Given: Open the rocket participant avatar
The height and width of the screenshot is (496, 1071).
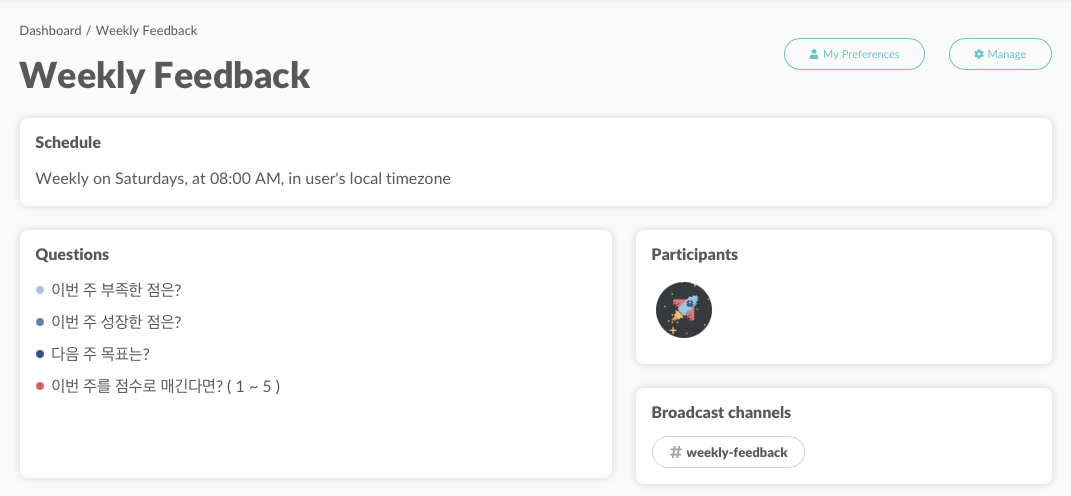Looking at the screenshot, I should click(x=684, y=310).
